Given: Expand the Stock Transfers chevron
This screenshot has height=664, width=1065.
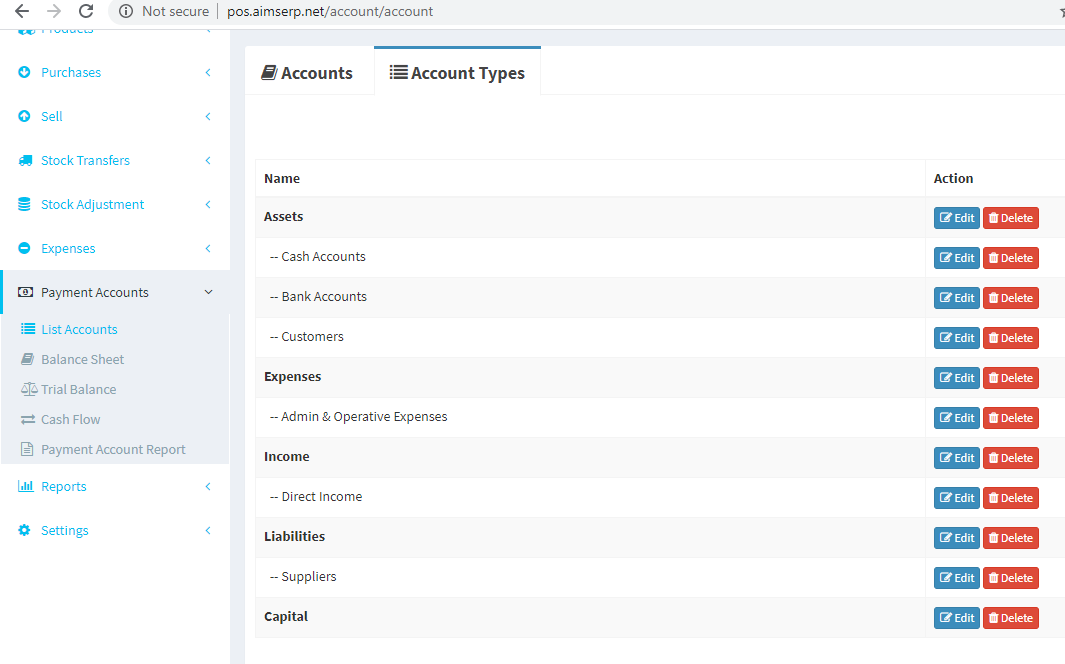Looking at the screenshot, I should [208, 160].
